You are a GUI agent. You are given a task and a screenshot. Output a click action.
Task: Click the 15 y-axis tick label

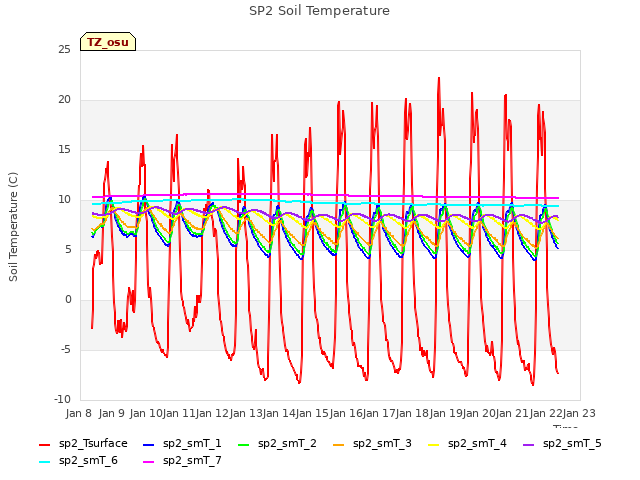click(64, 150)
